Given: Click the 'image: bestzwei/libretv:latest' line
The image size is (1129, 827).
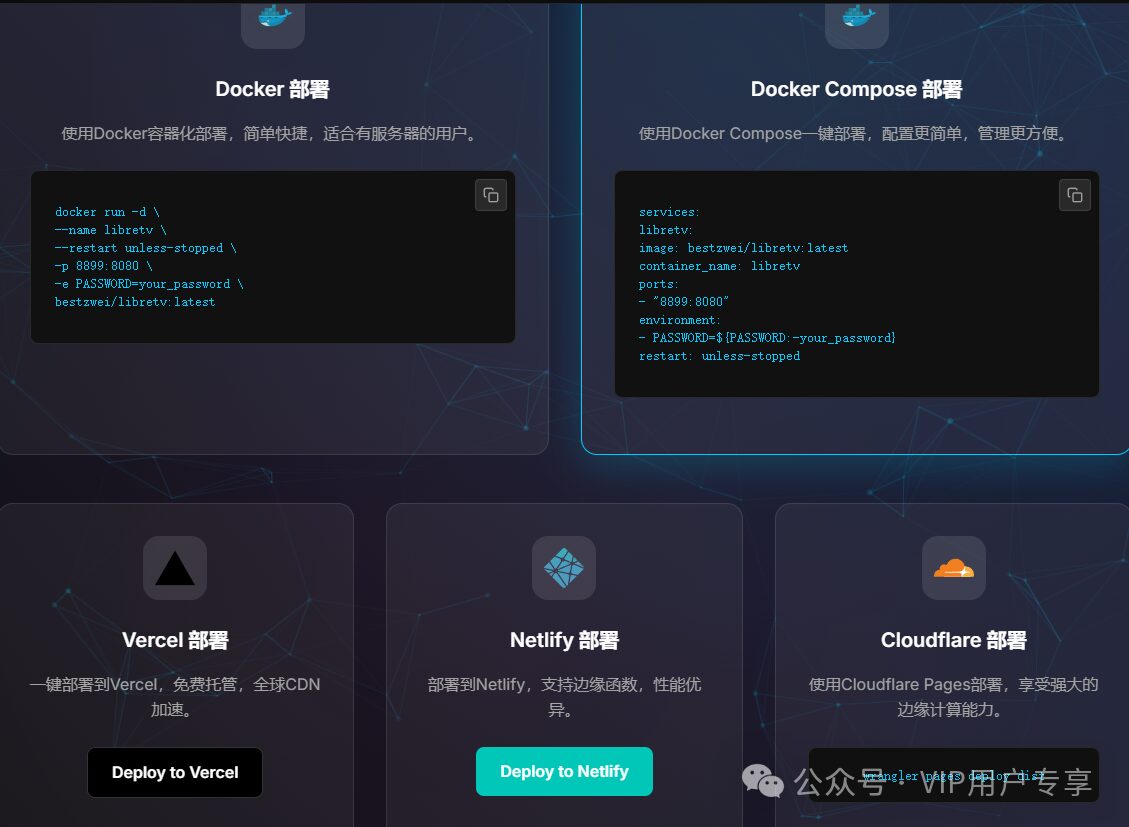Looking at the screenshot, I should click(744, 248).
